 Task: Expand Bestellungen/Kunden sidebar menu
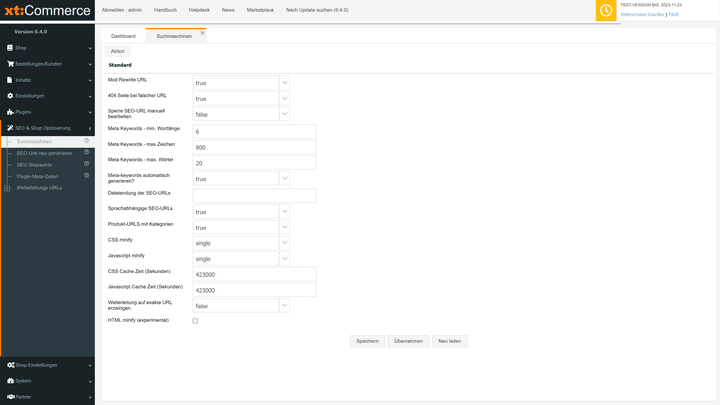[x=90, y=64]
